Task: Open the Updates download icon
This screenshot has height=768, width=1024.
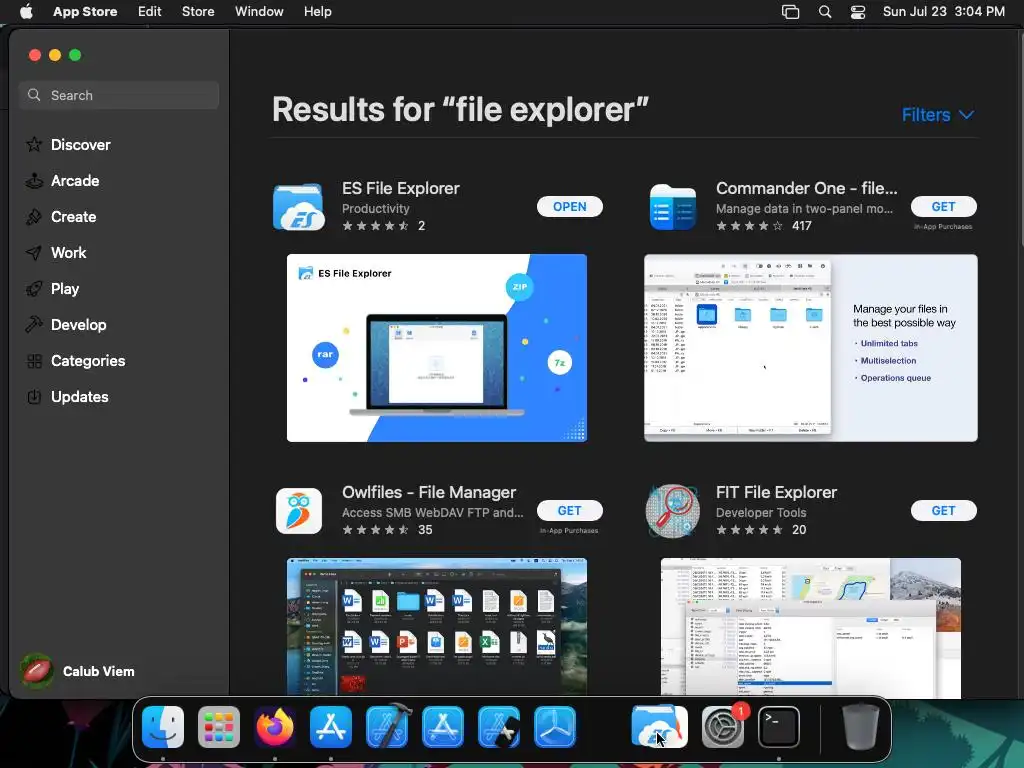Action: [x=34, y=396]
